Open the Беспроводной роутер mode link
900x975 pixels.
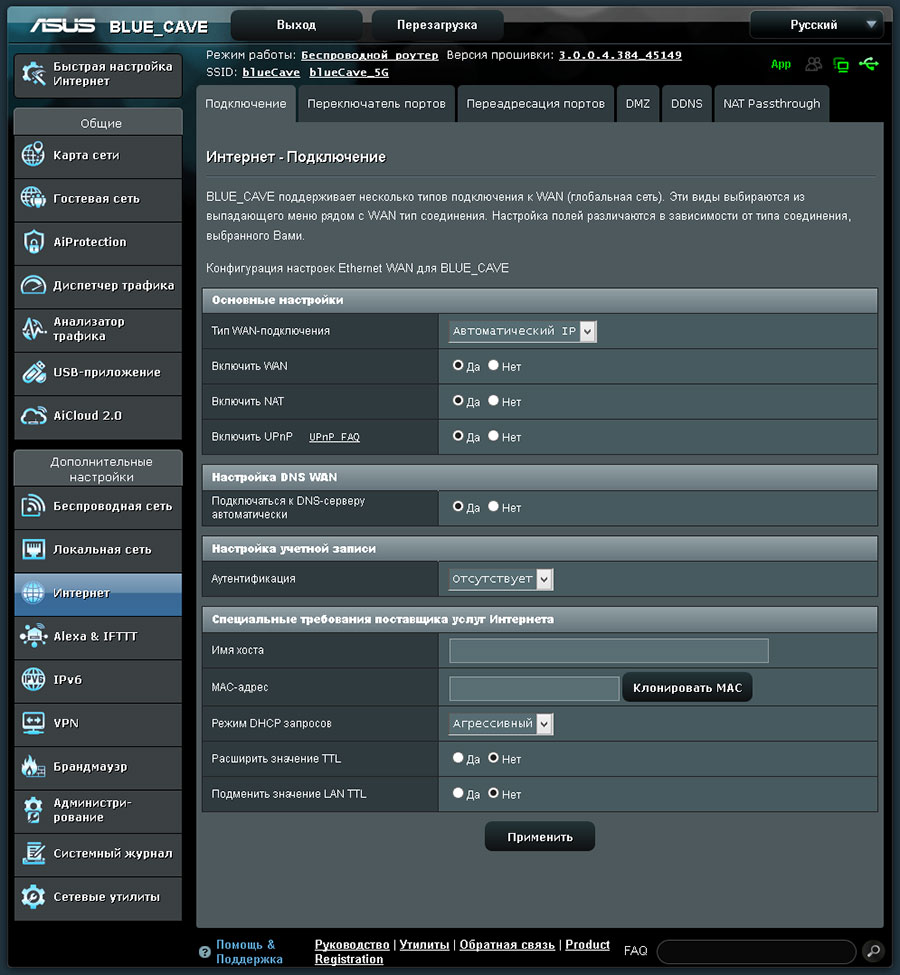[369, 55]
